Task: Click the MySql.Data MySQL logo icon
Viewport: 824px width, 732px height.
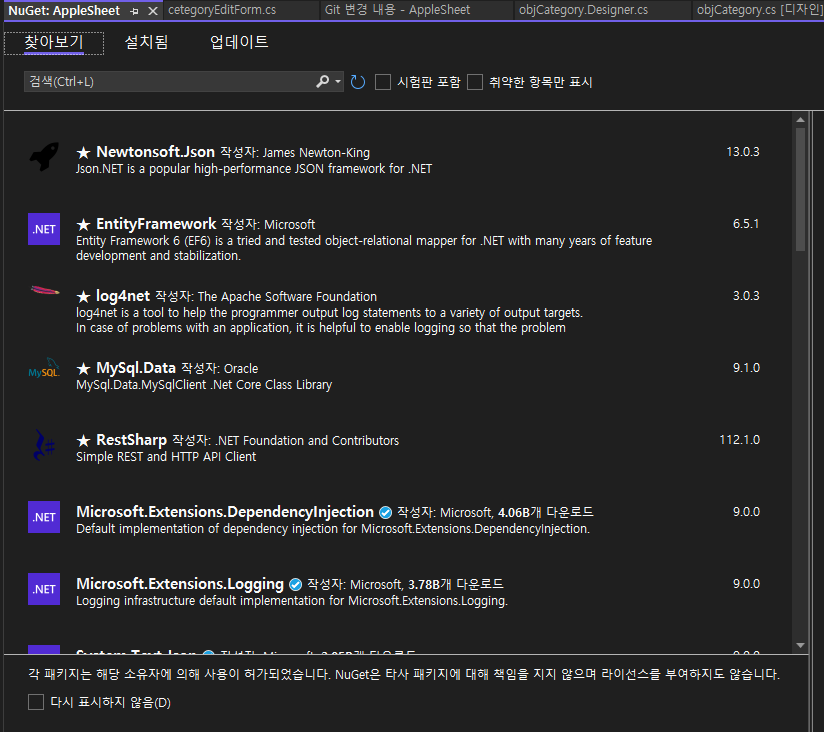Action: click(44, 368)
